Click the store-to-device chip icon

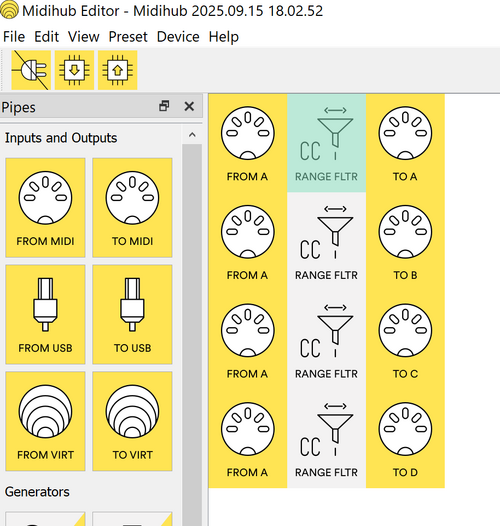(117, 70)
